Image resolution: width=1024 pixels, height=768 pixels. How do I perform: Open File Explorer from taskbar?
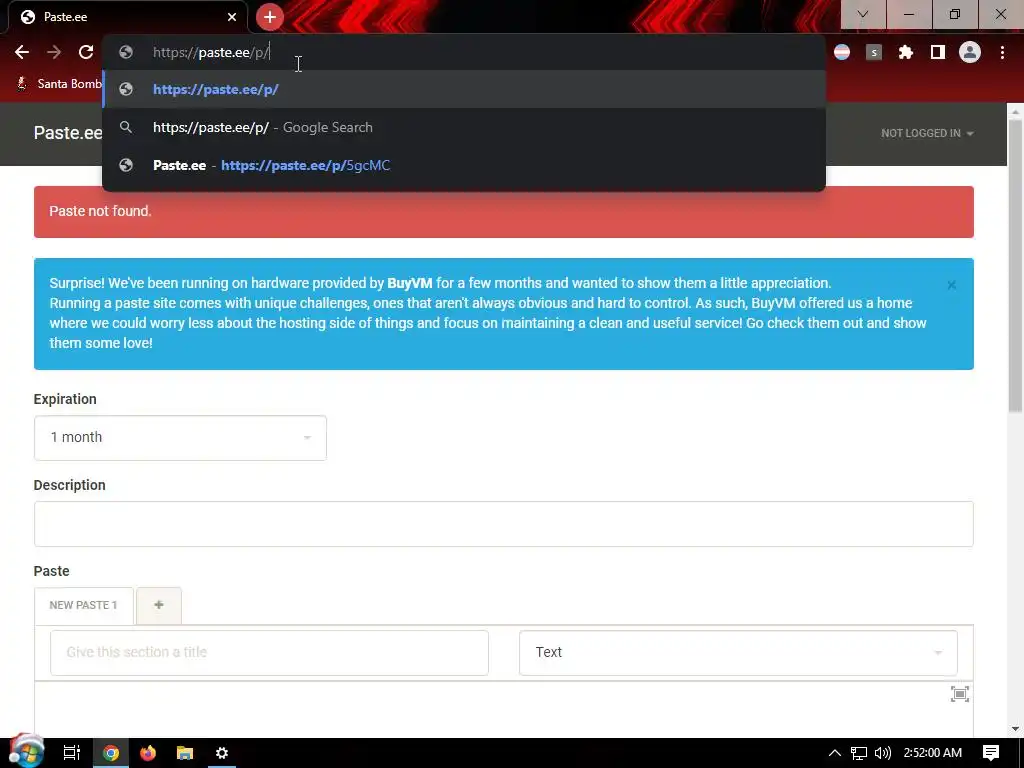point(185,753)
